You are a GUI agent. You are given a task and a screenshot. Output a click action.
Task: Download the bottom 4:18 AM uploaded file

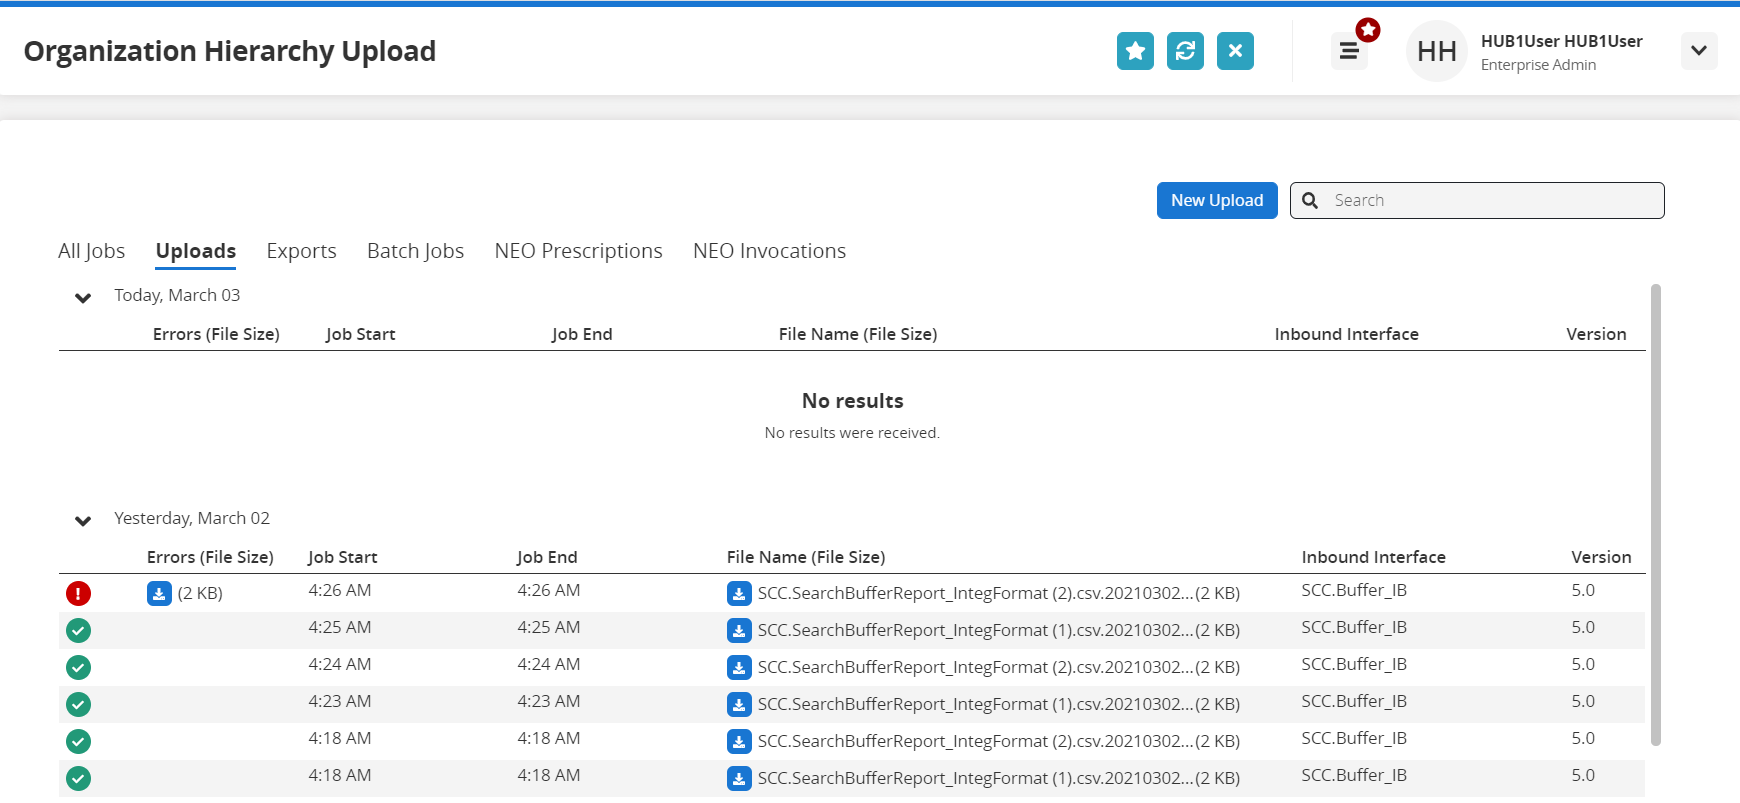coord(739,779)
